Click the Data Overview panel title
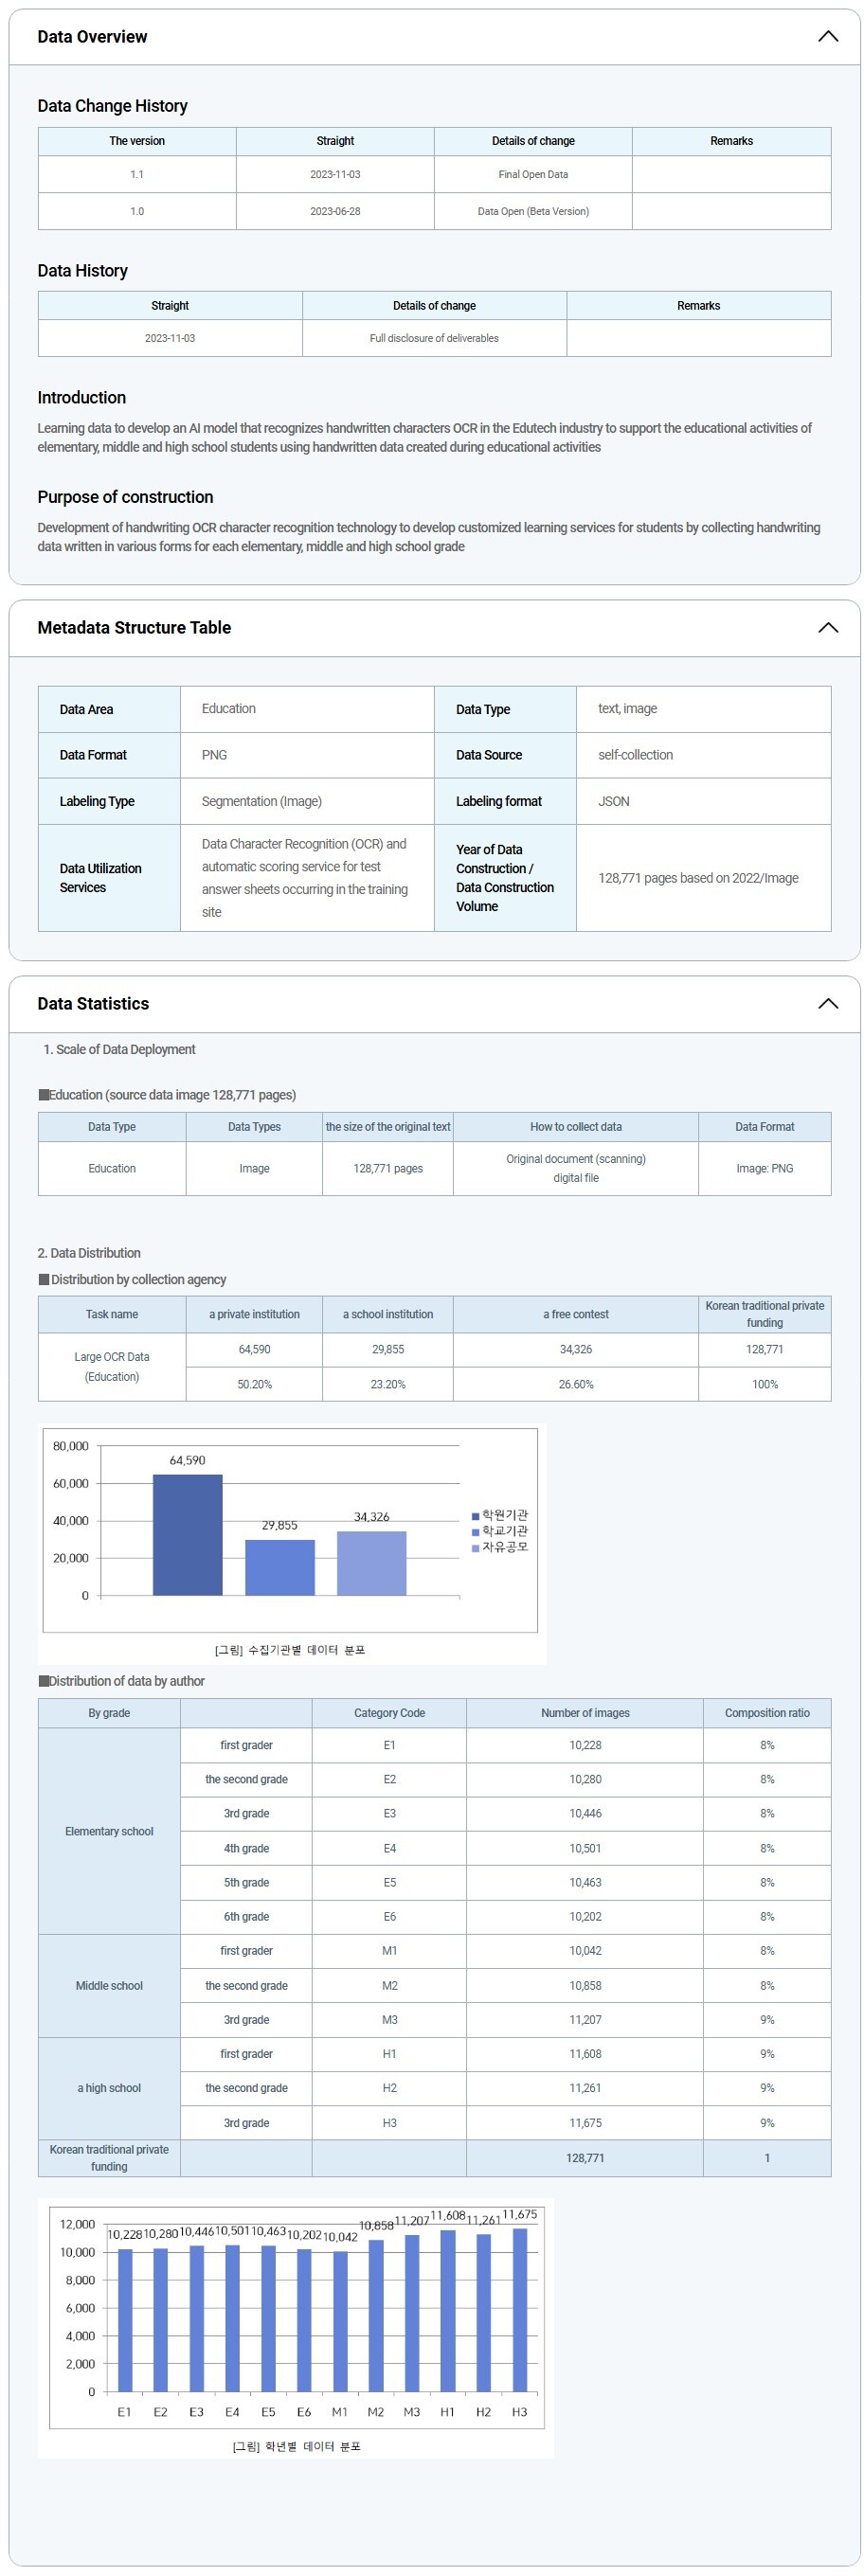This screenshot has height=2576, width=864. [x=92, y=37]
